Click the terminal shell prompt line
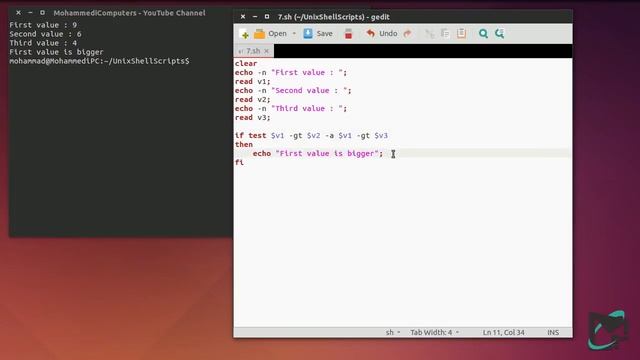The image size is (640, 360). pyautogui.click(x=99, y=61)
